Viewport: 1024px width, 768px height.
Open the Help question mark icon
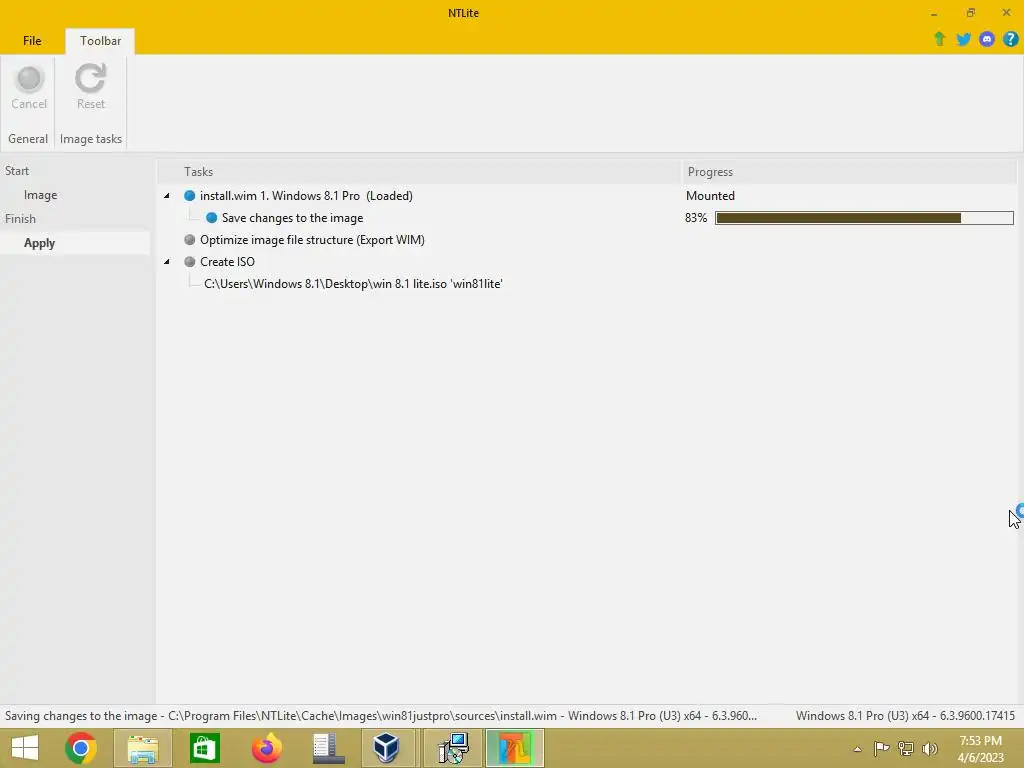coord(1010,39)
